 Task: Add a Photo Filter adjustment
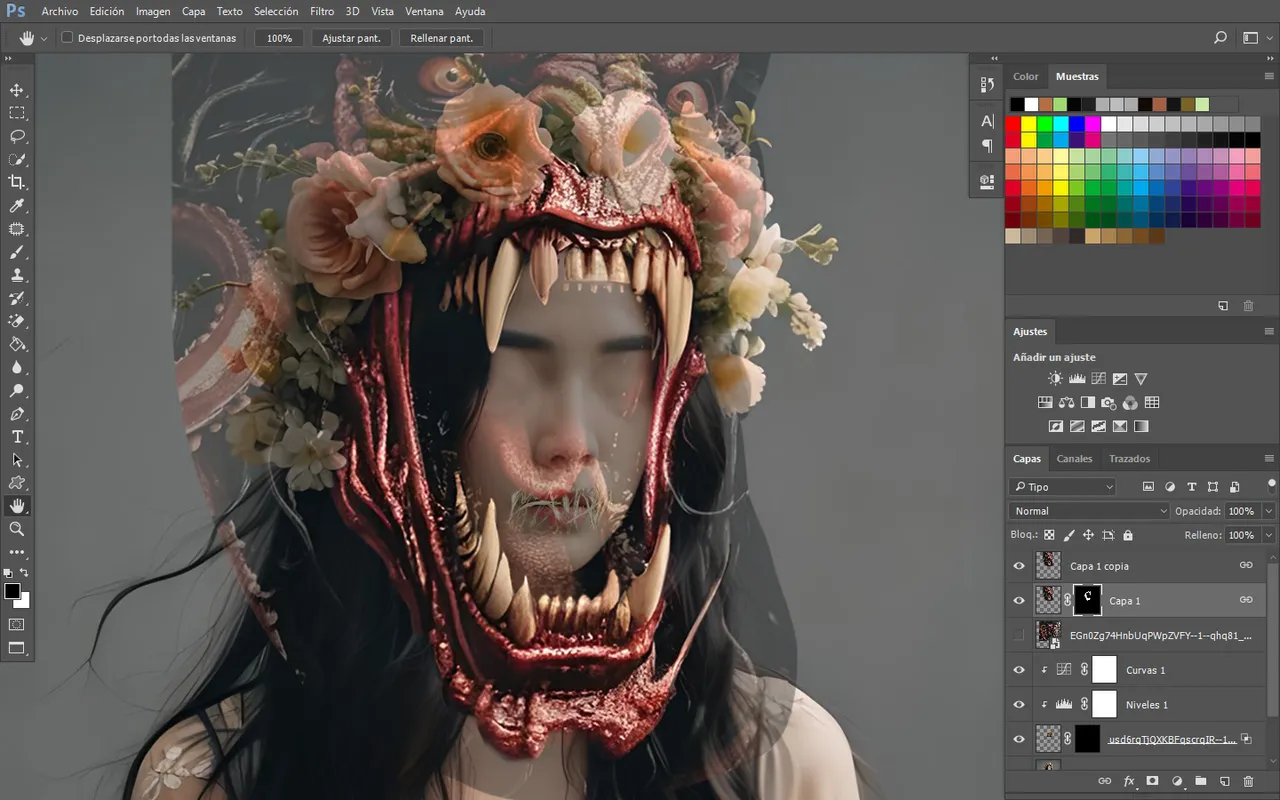point(1108,403)
